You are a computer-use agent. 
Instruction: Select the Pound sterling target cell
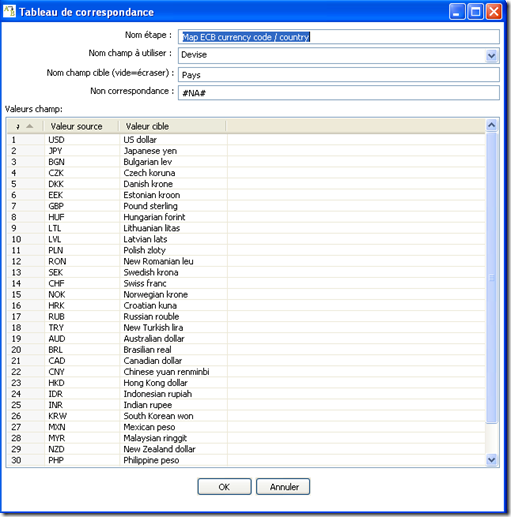tap(173, 206)
